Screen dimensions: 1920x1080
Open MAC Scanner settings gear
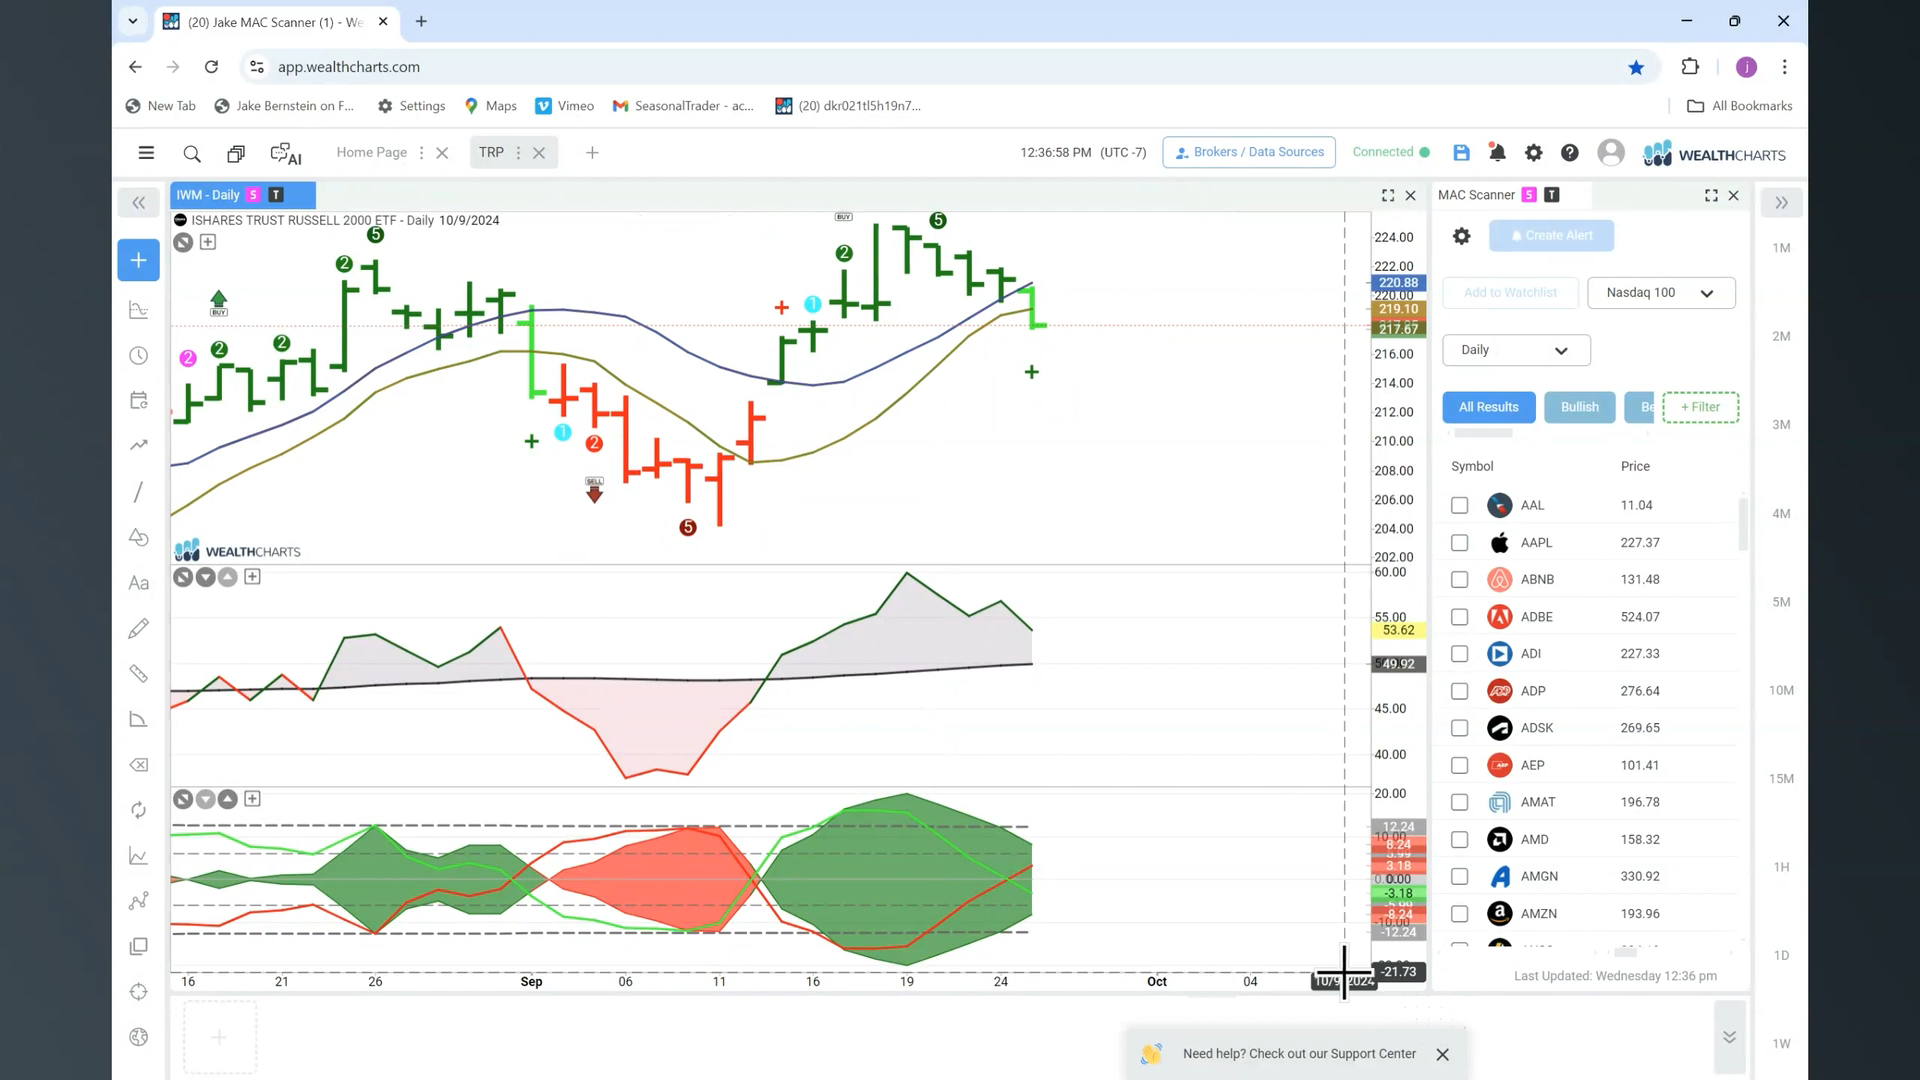[1461, 236]
